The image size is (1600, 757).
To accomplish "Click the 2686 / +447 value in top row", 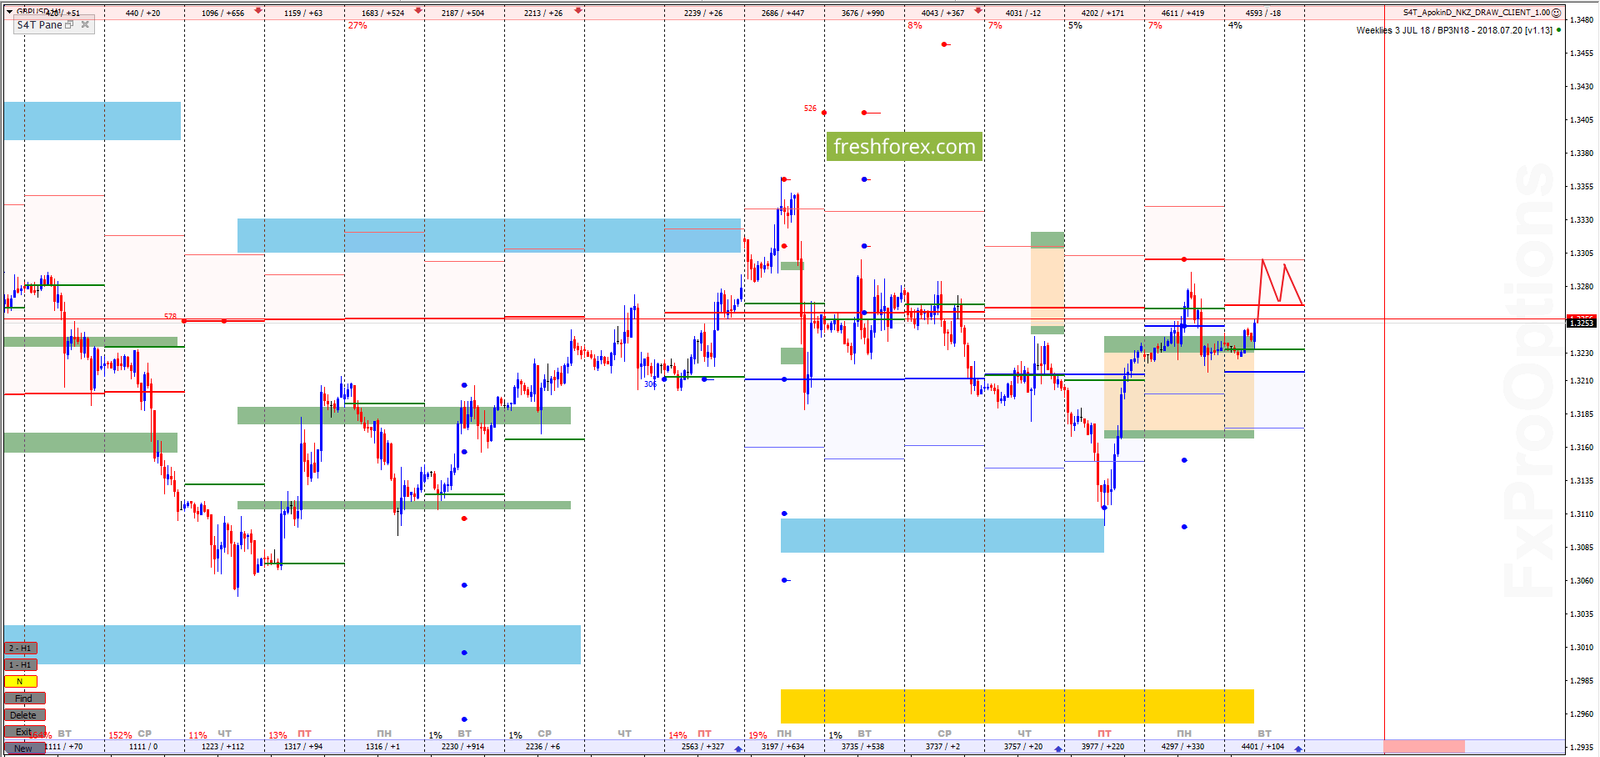I will [x=783, y=14].
